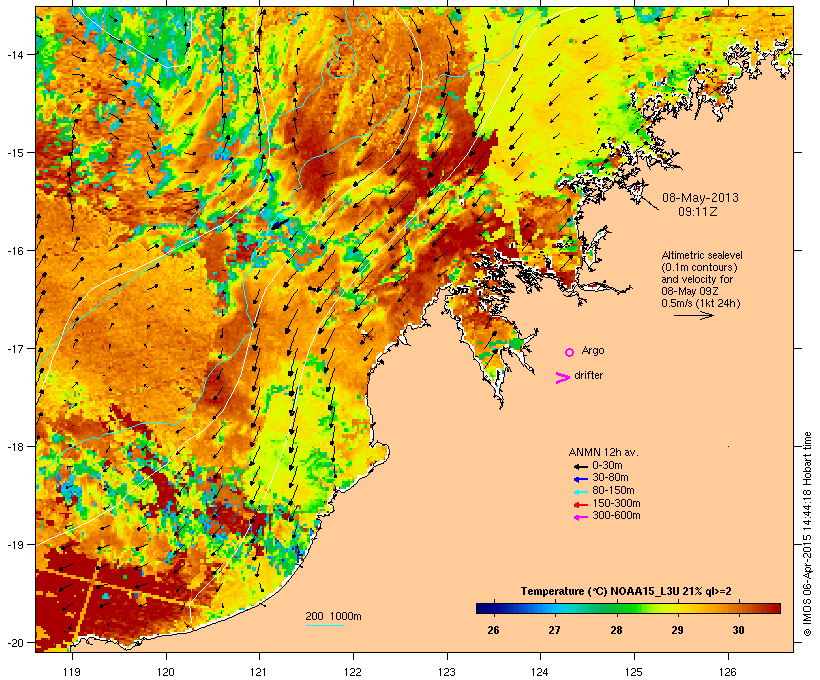
Task: Click the dark red end of temperature colorbar
Action: (774, 608)
